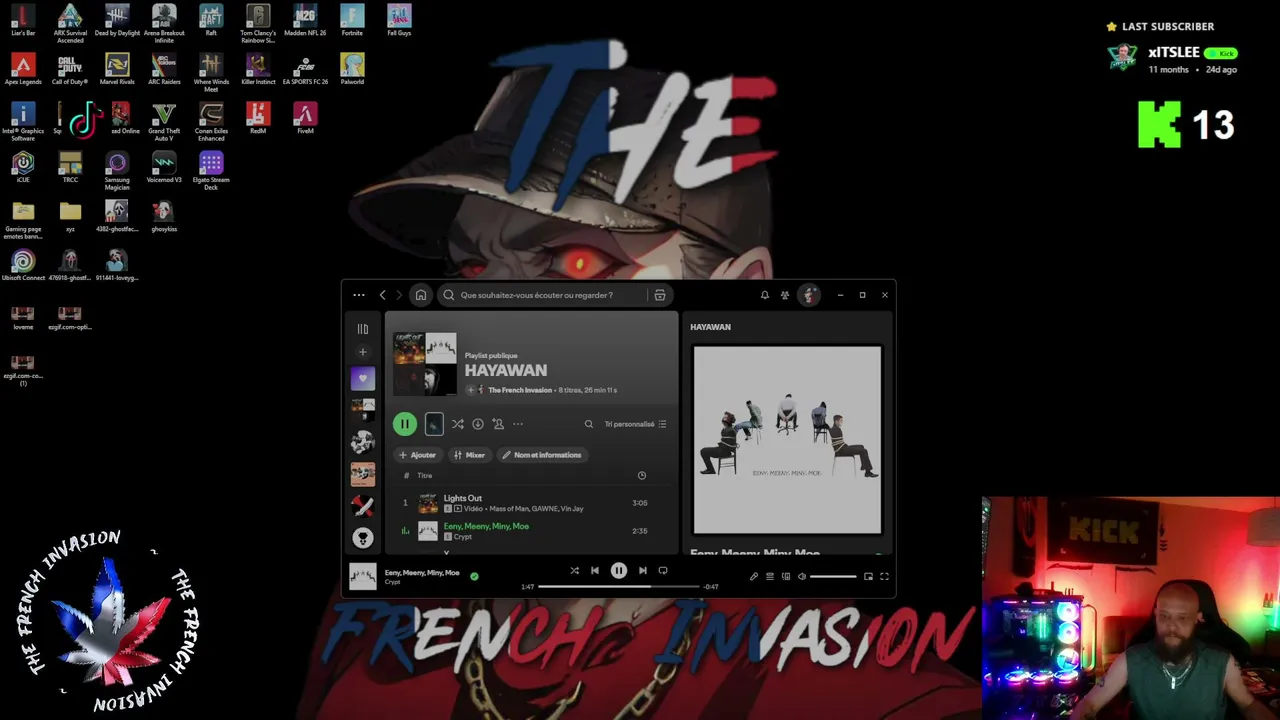Open Connect to a device icon
This screenshot has height=720, width=1280.
click(x=786, y=576)
